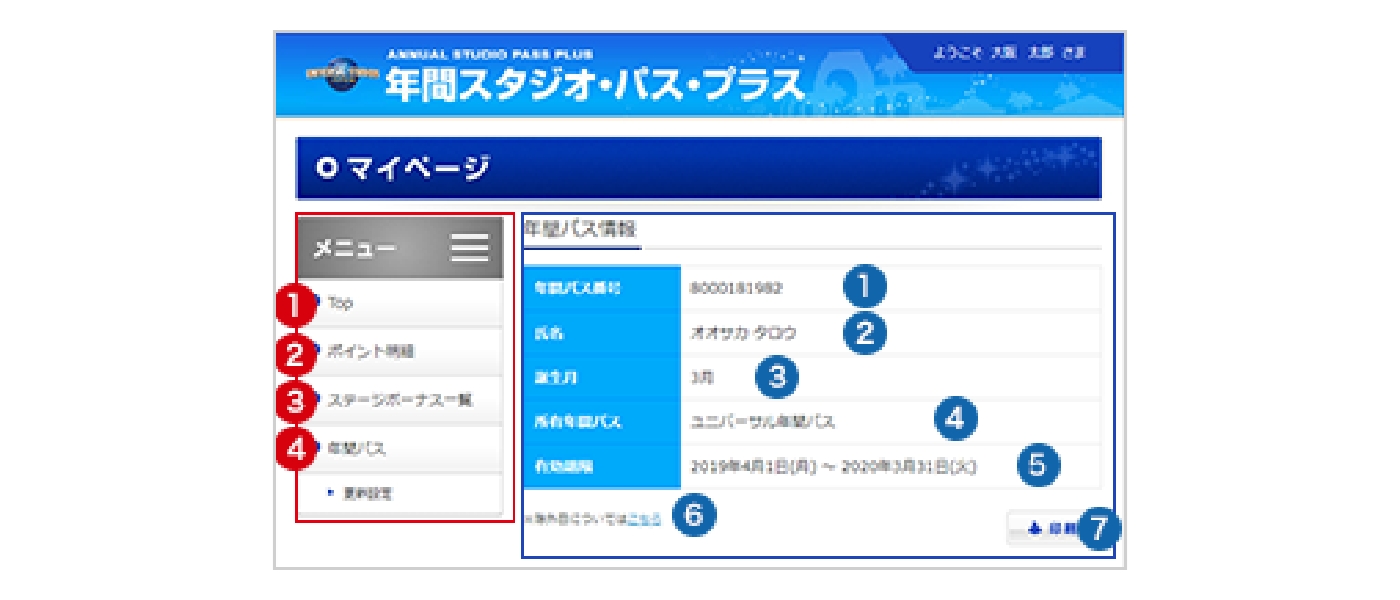Viewport: 1400px width, 600px height.
Task: Click the 氏名 row label
Action: (x=601, y=333)
